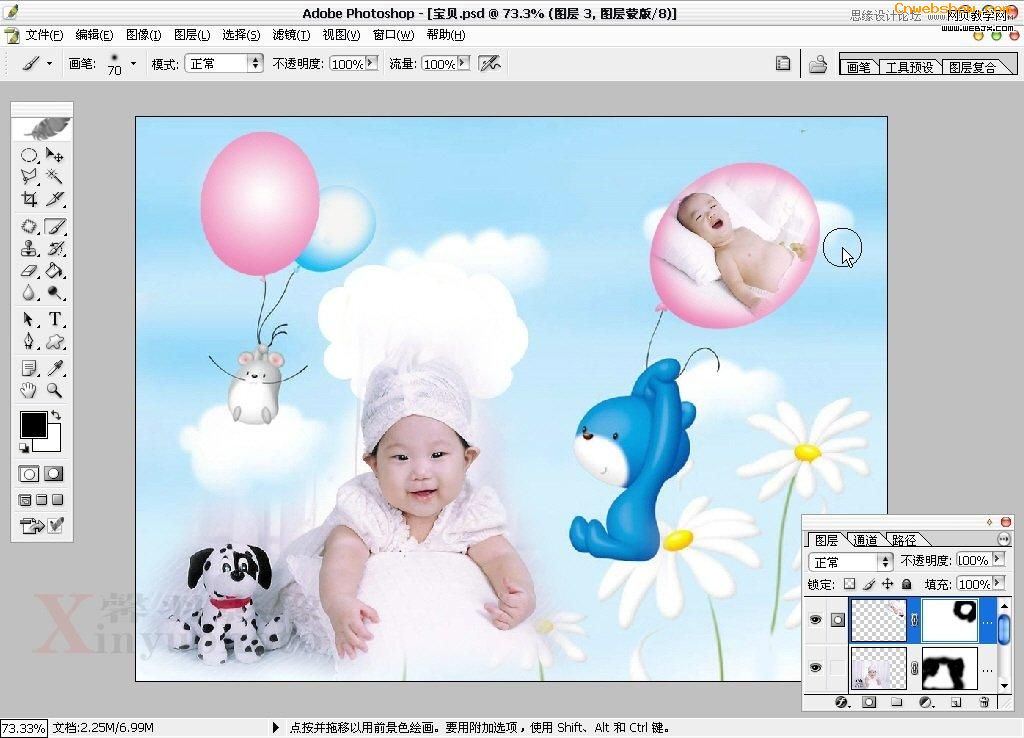Reset default foreground and background colors
Viewport: 1024px width, 738px height.
(24, 447)
